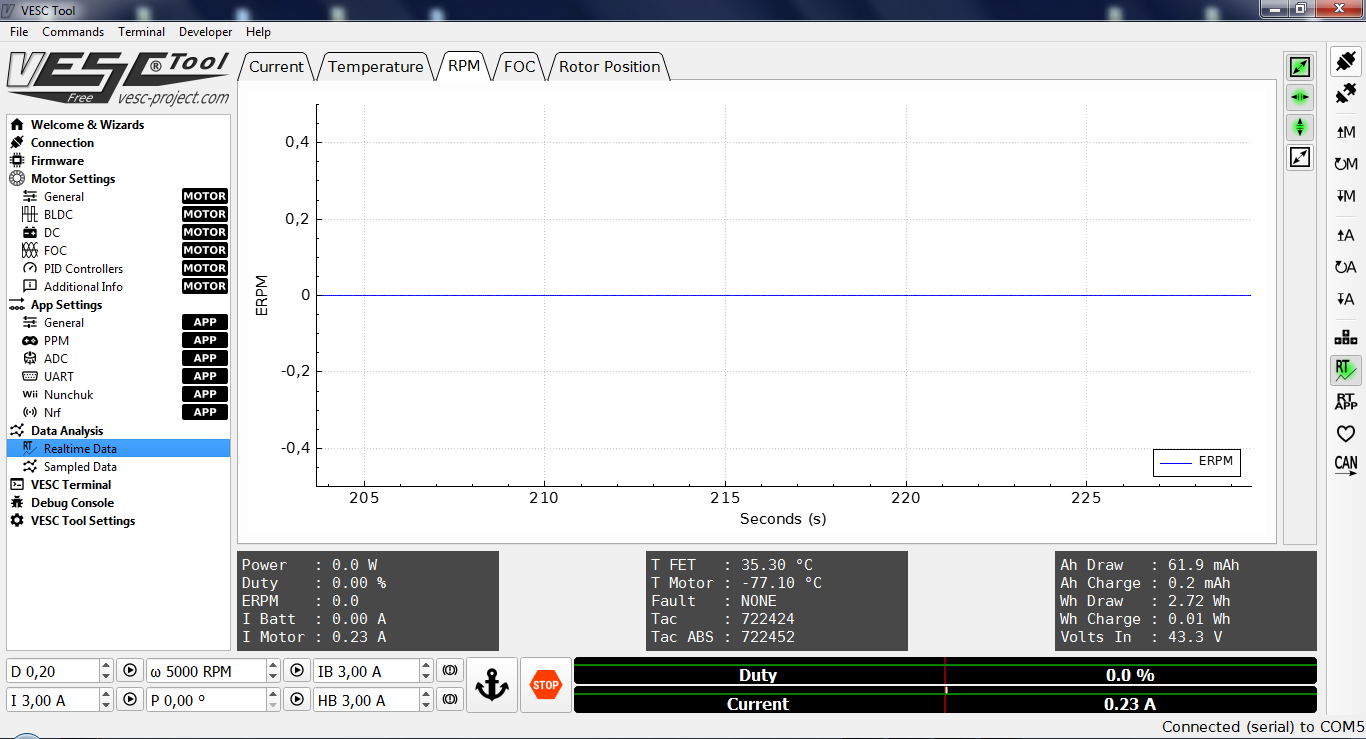
Task: Activate the CAN forward icon
Action: (1345, 465)
